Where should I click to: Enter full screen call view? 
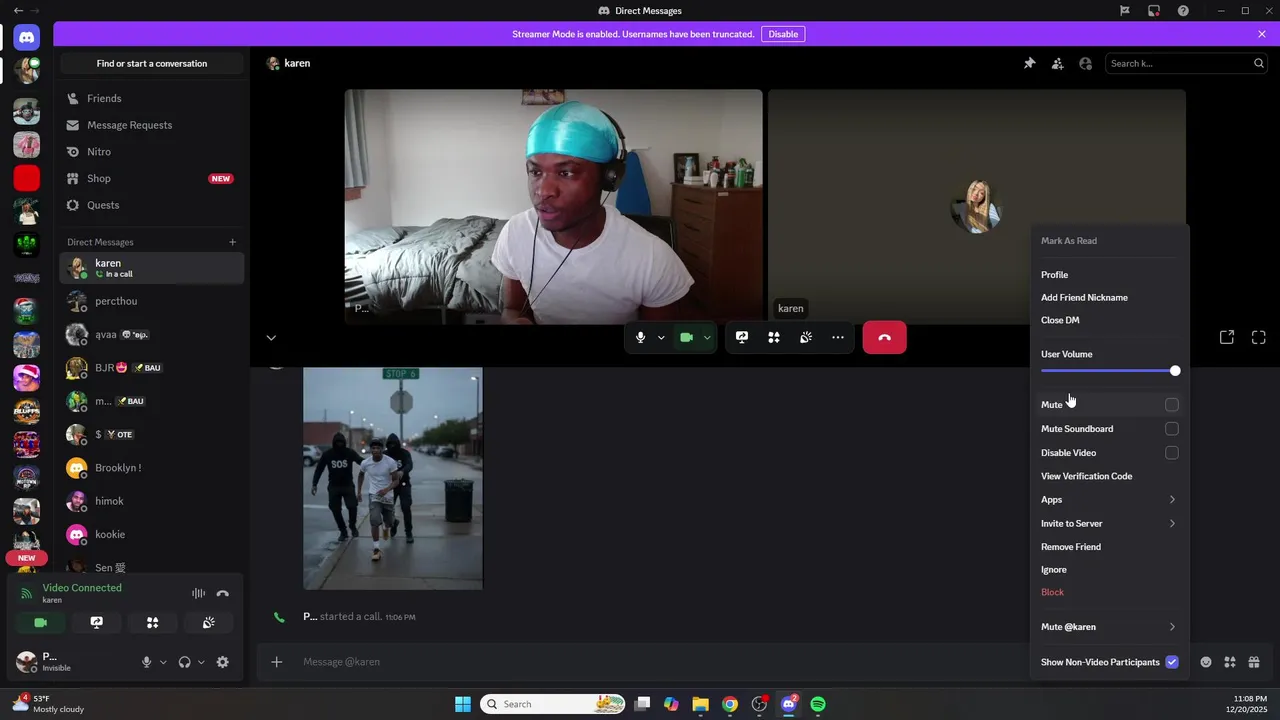[x=1259, y=338]
